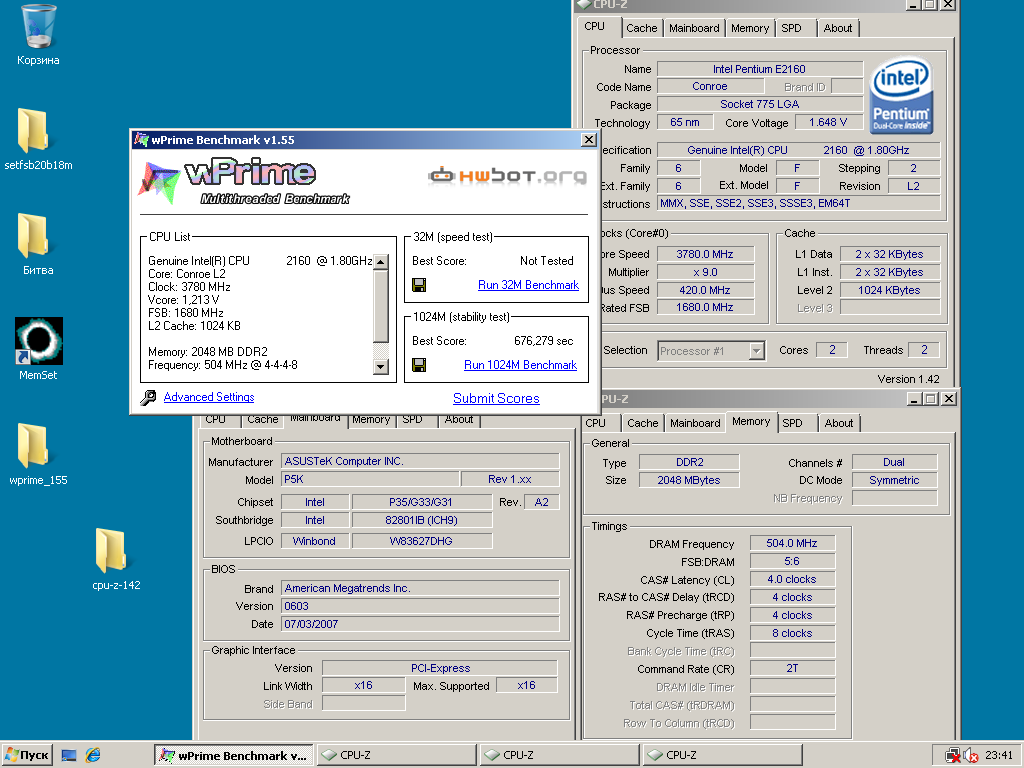Click the DRAM Frequency 504.0 MHz value
The image size is (1024, 768).
(x=792, y=543)
